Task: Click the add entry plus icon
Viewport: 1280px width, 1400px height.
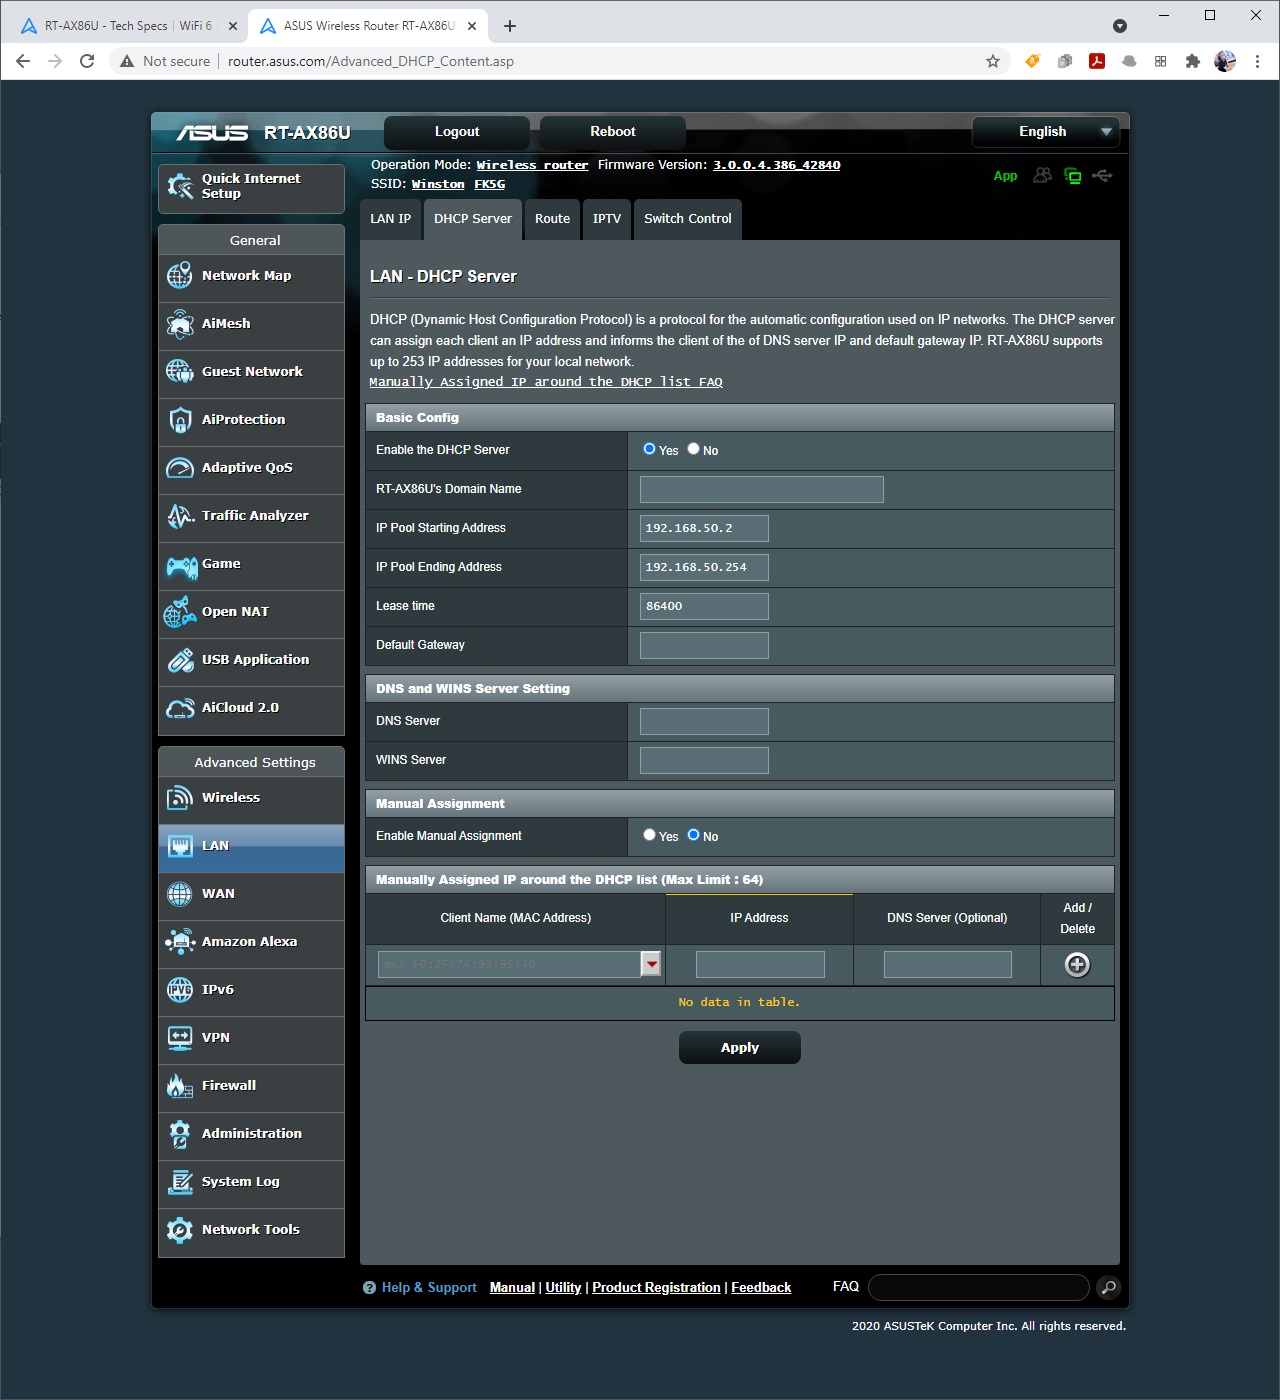Action: 1077,965
